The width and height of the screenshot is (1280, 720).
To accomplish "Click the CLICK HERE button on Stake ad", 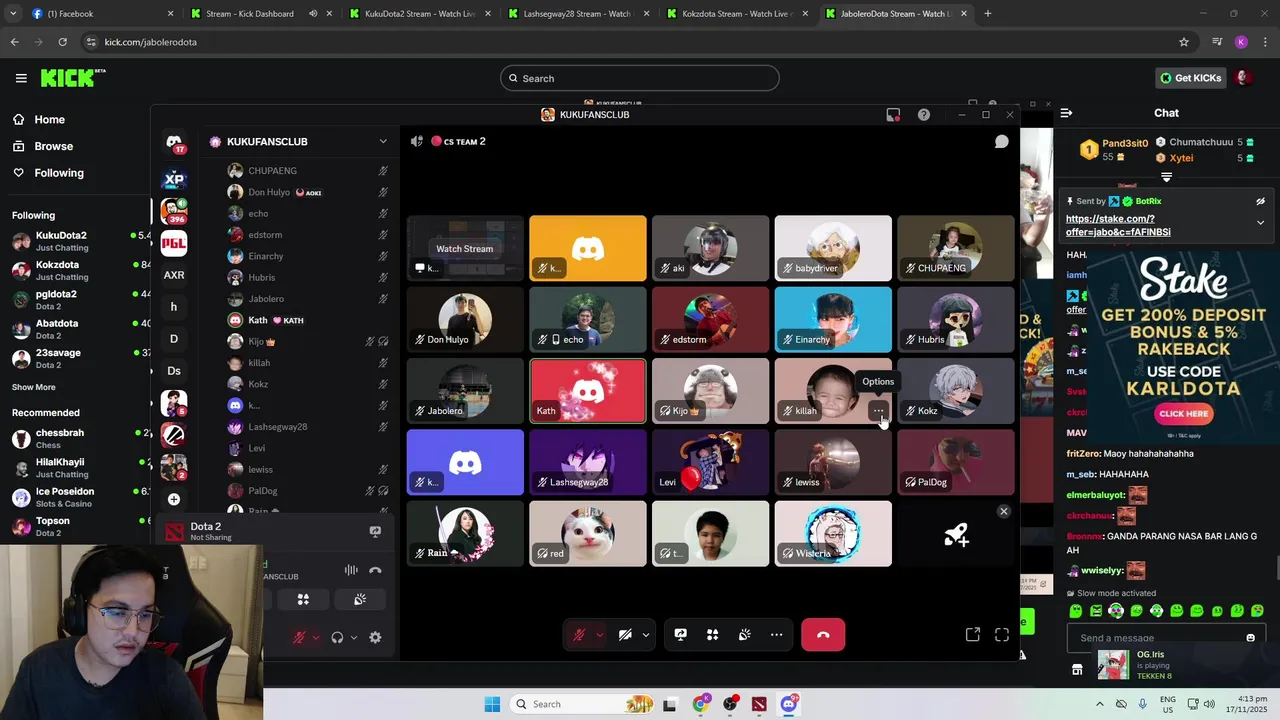I will click(x=1184, y=413).
